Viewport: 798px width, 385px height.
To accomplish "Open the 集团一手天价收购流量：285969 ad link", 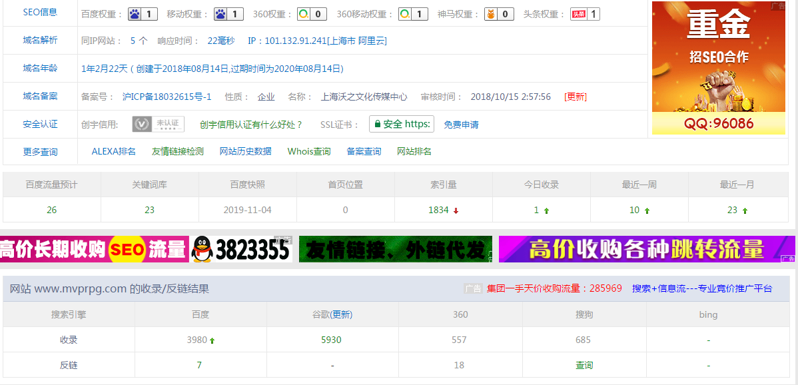I will pyautogui.click(x=554, y=289).
